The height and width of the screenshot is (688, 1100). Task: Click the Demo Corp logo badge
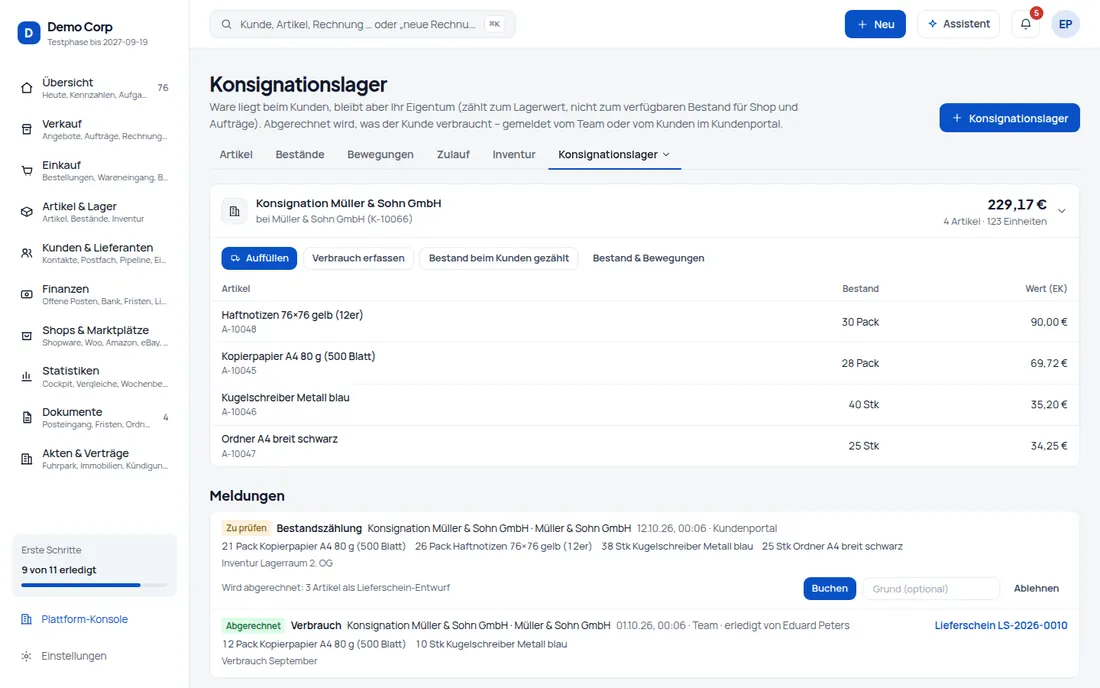click(29, 32)
